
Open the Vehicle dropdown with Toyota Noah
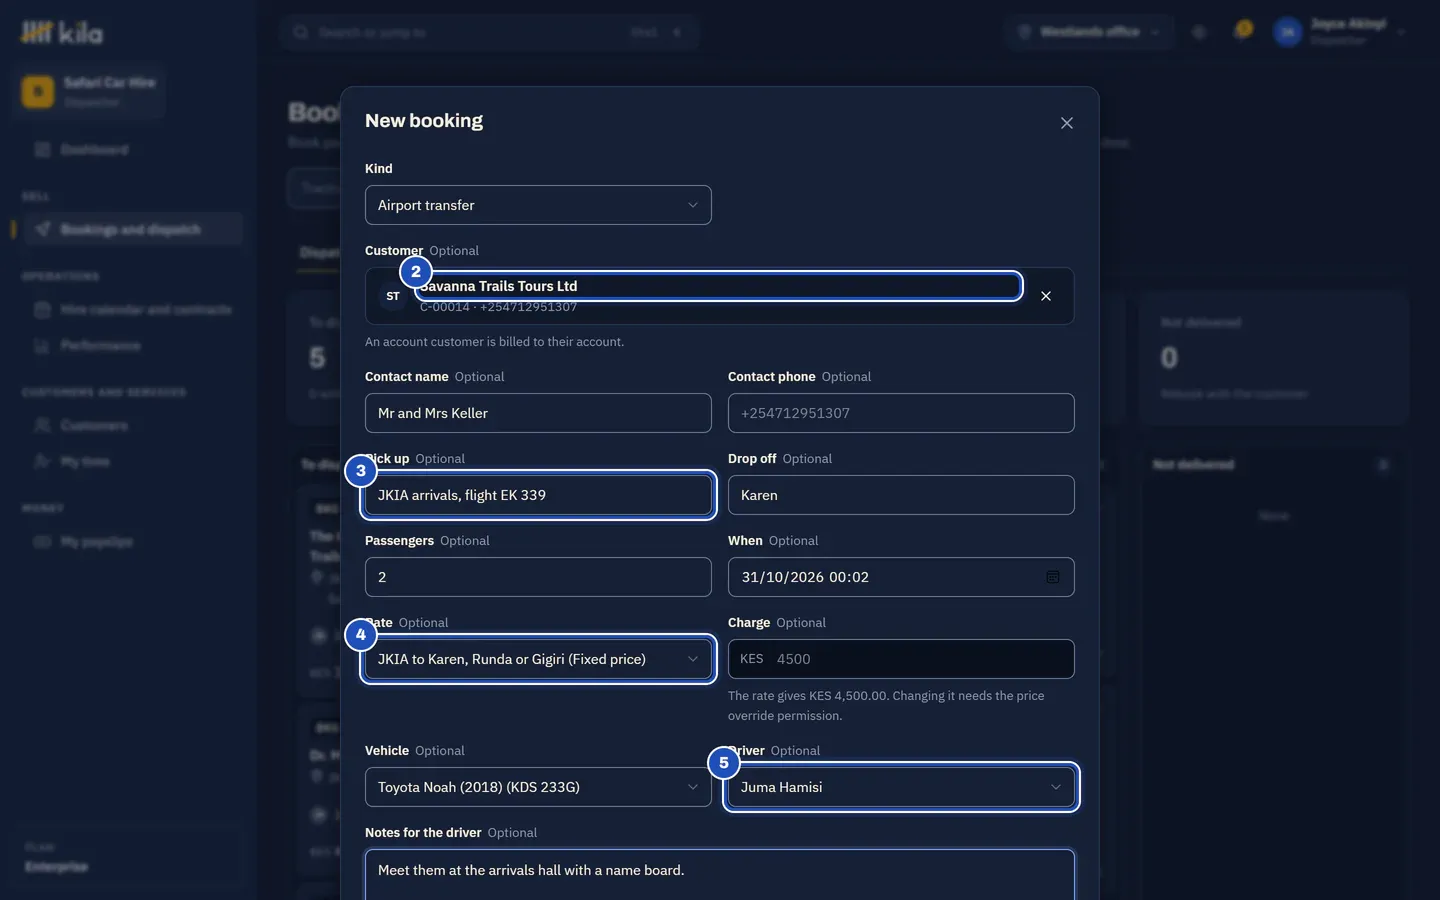click(x=538, y=787)
